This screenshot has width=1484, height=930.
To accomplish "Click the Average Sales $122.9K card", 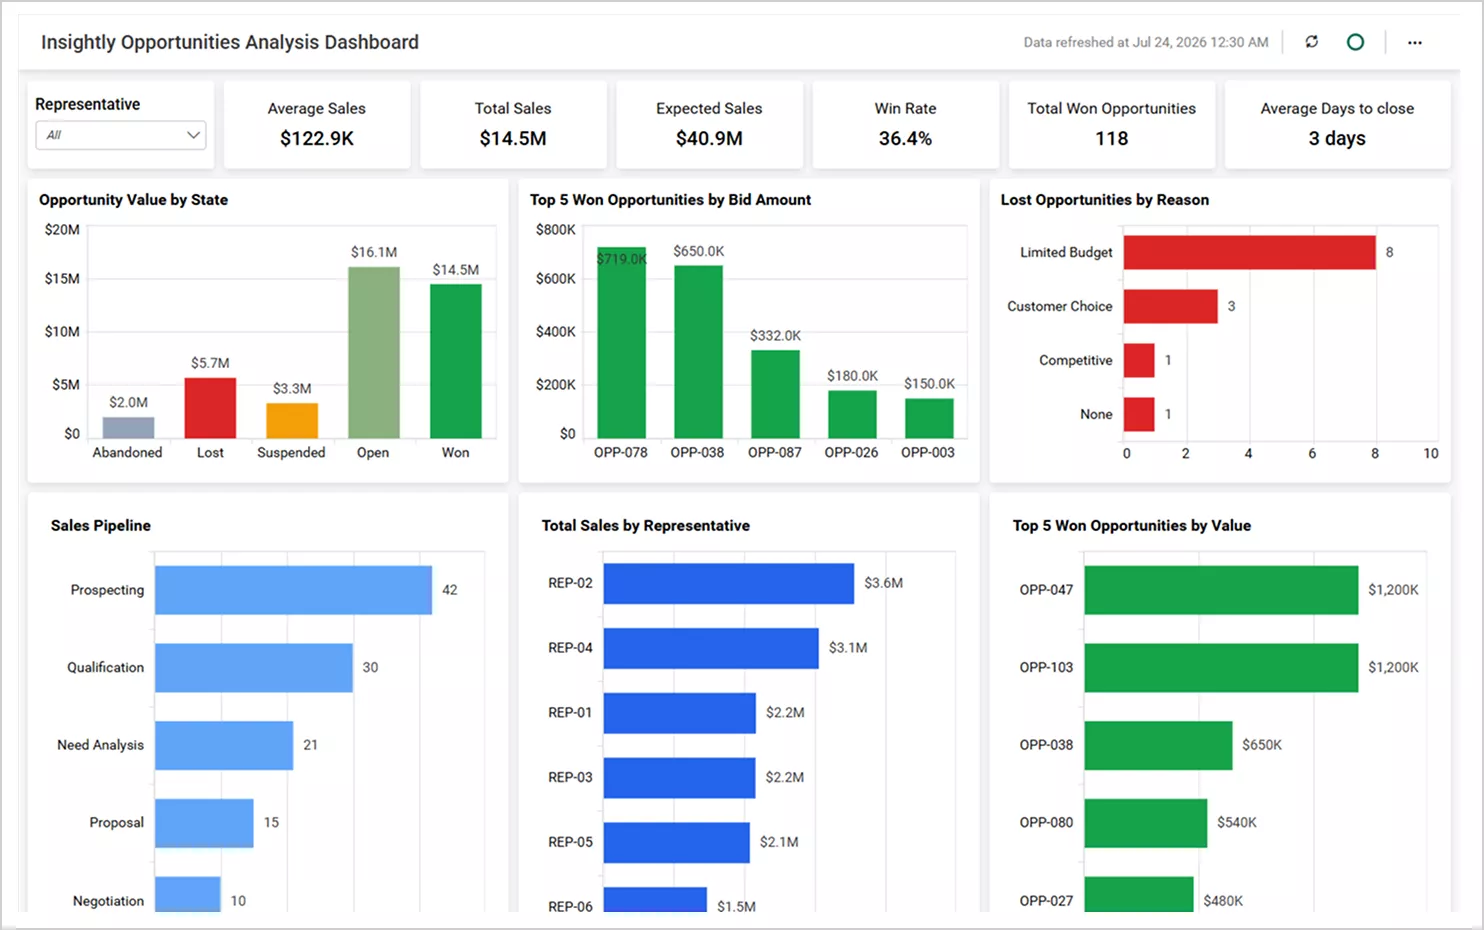I will click(x=317, y=124).
